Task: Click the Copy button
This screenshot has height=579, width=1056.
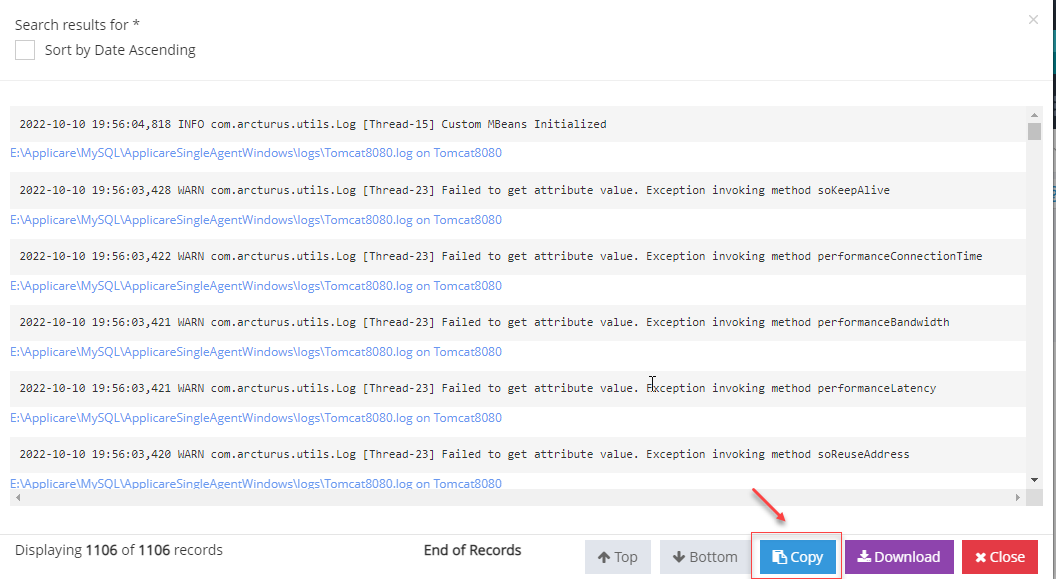Action: coord(797,557)
